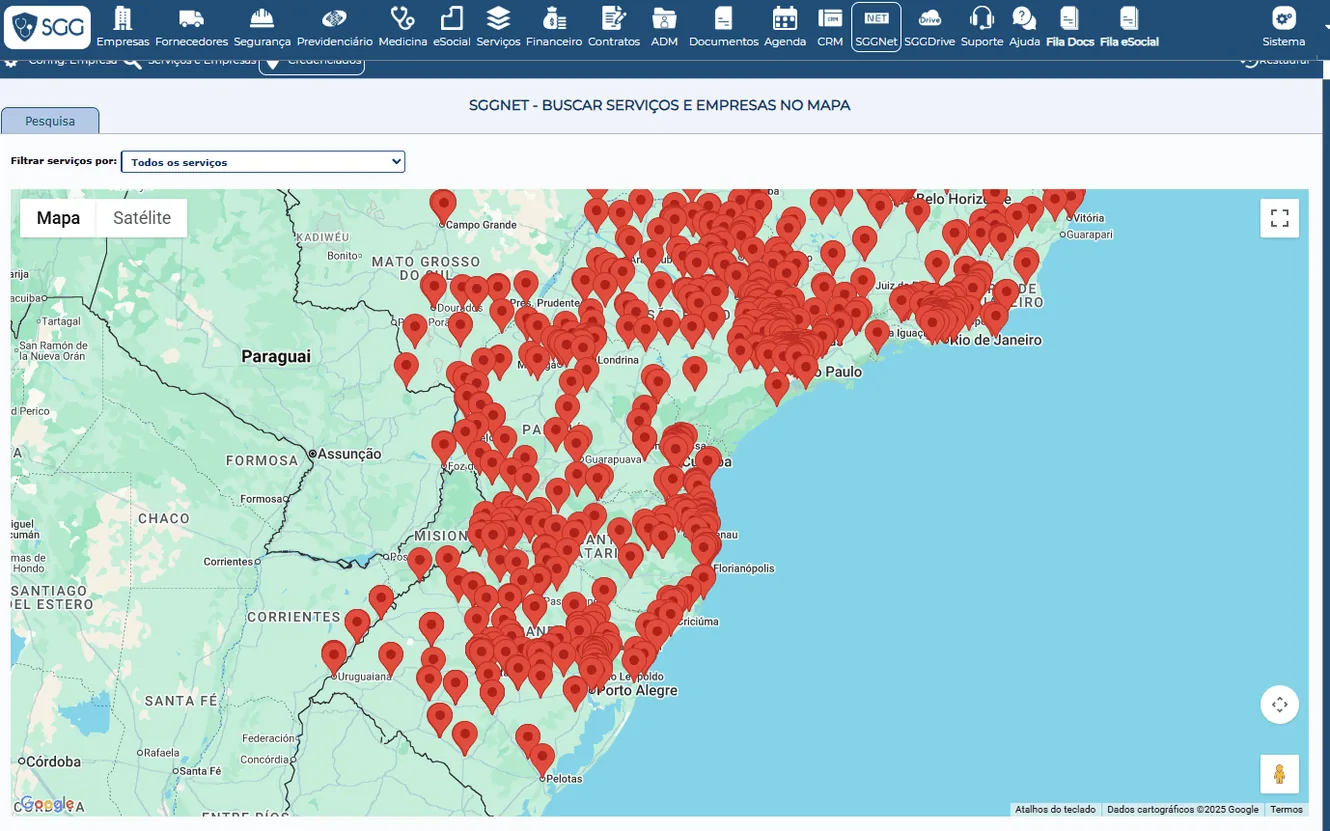Click the Street View pegman
Viewport: 1330px width, 831px height.
[x=1280, y=774]
